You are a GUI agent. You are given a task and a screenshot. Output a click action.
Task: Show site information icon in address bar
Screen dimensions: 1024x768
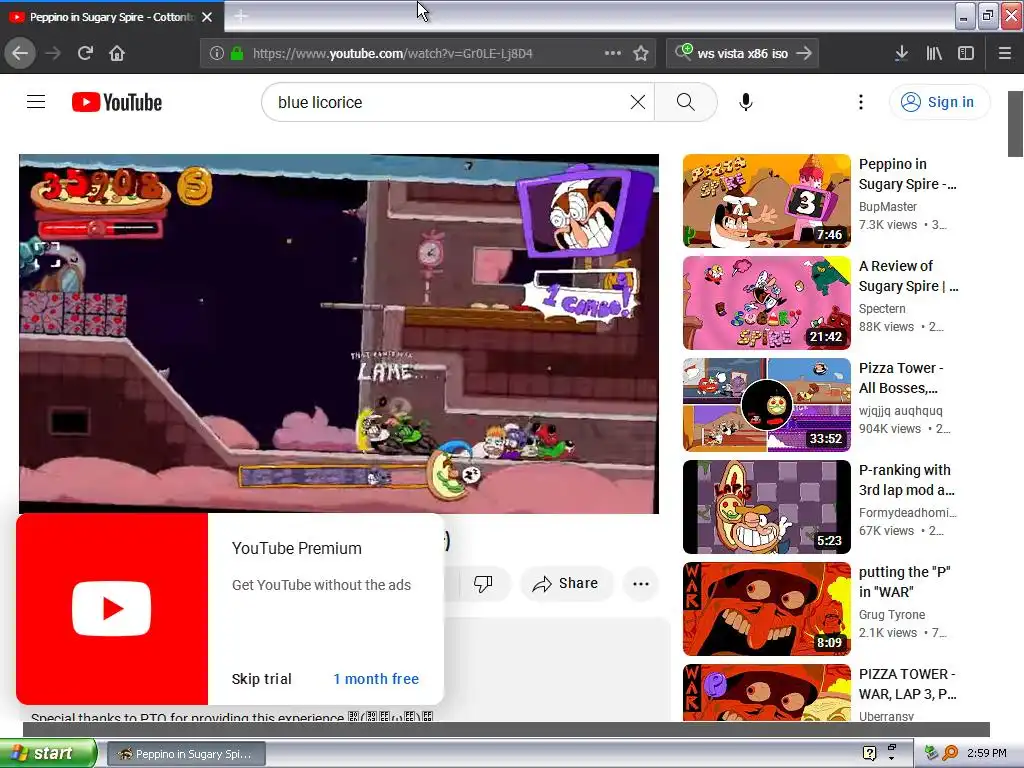[x=217, y=53]
